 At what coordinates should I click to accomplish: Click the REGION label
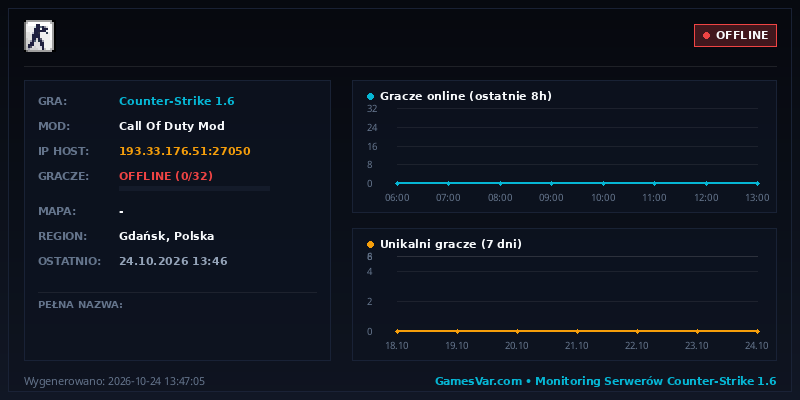[x=62, y=236]
